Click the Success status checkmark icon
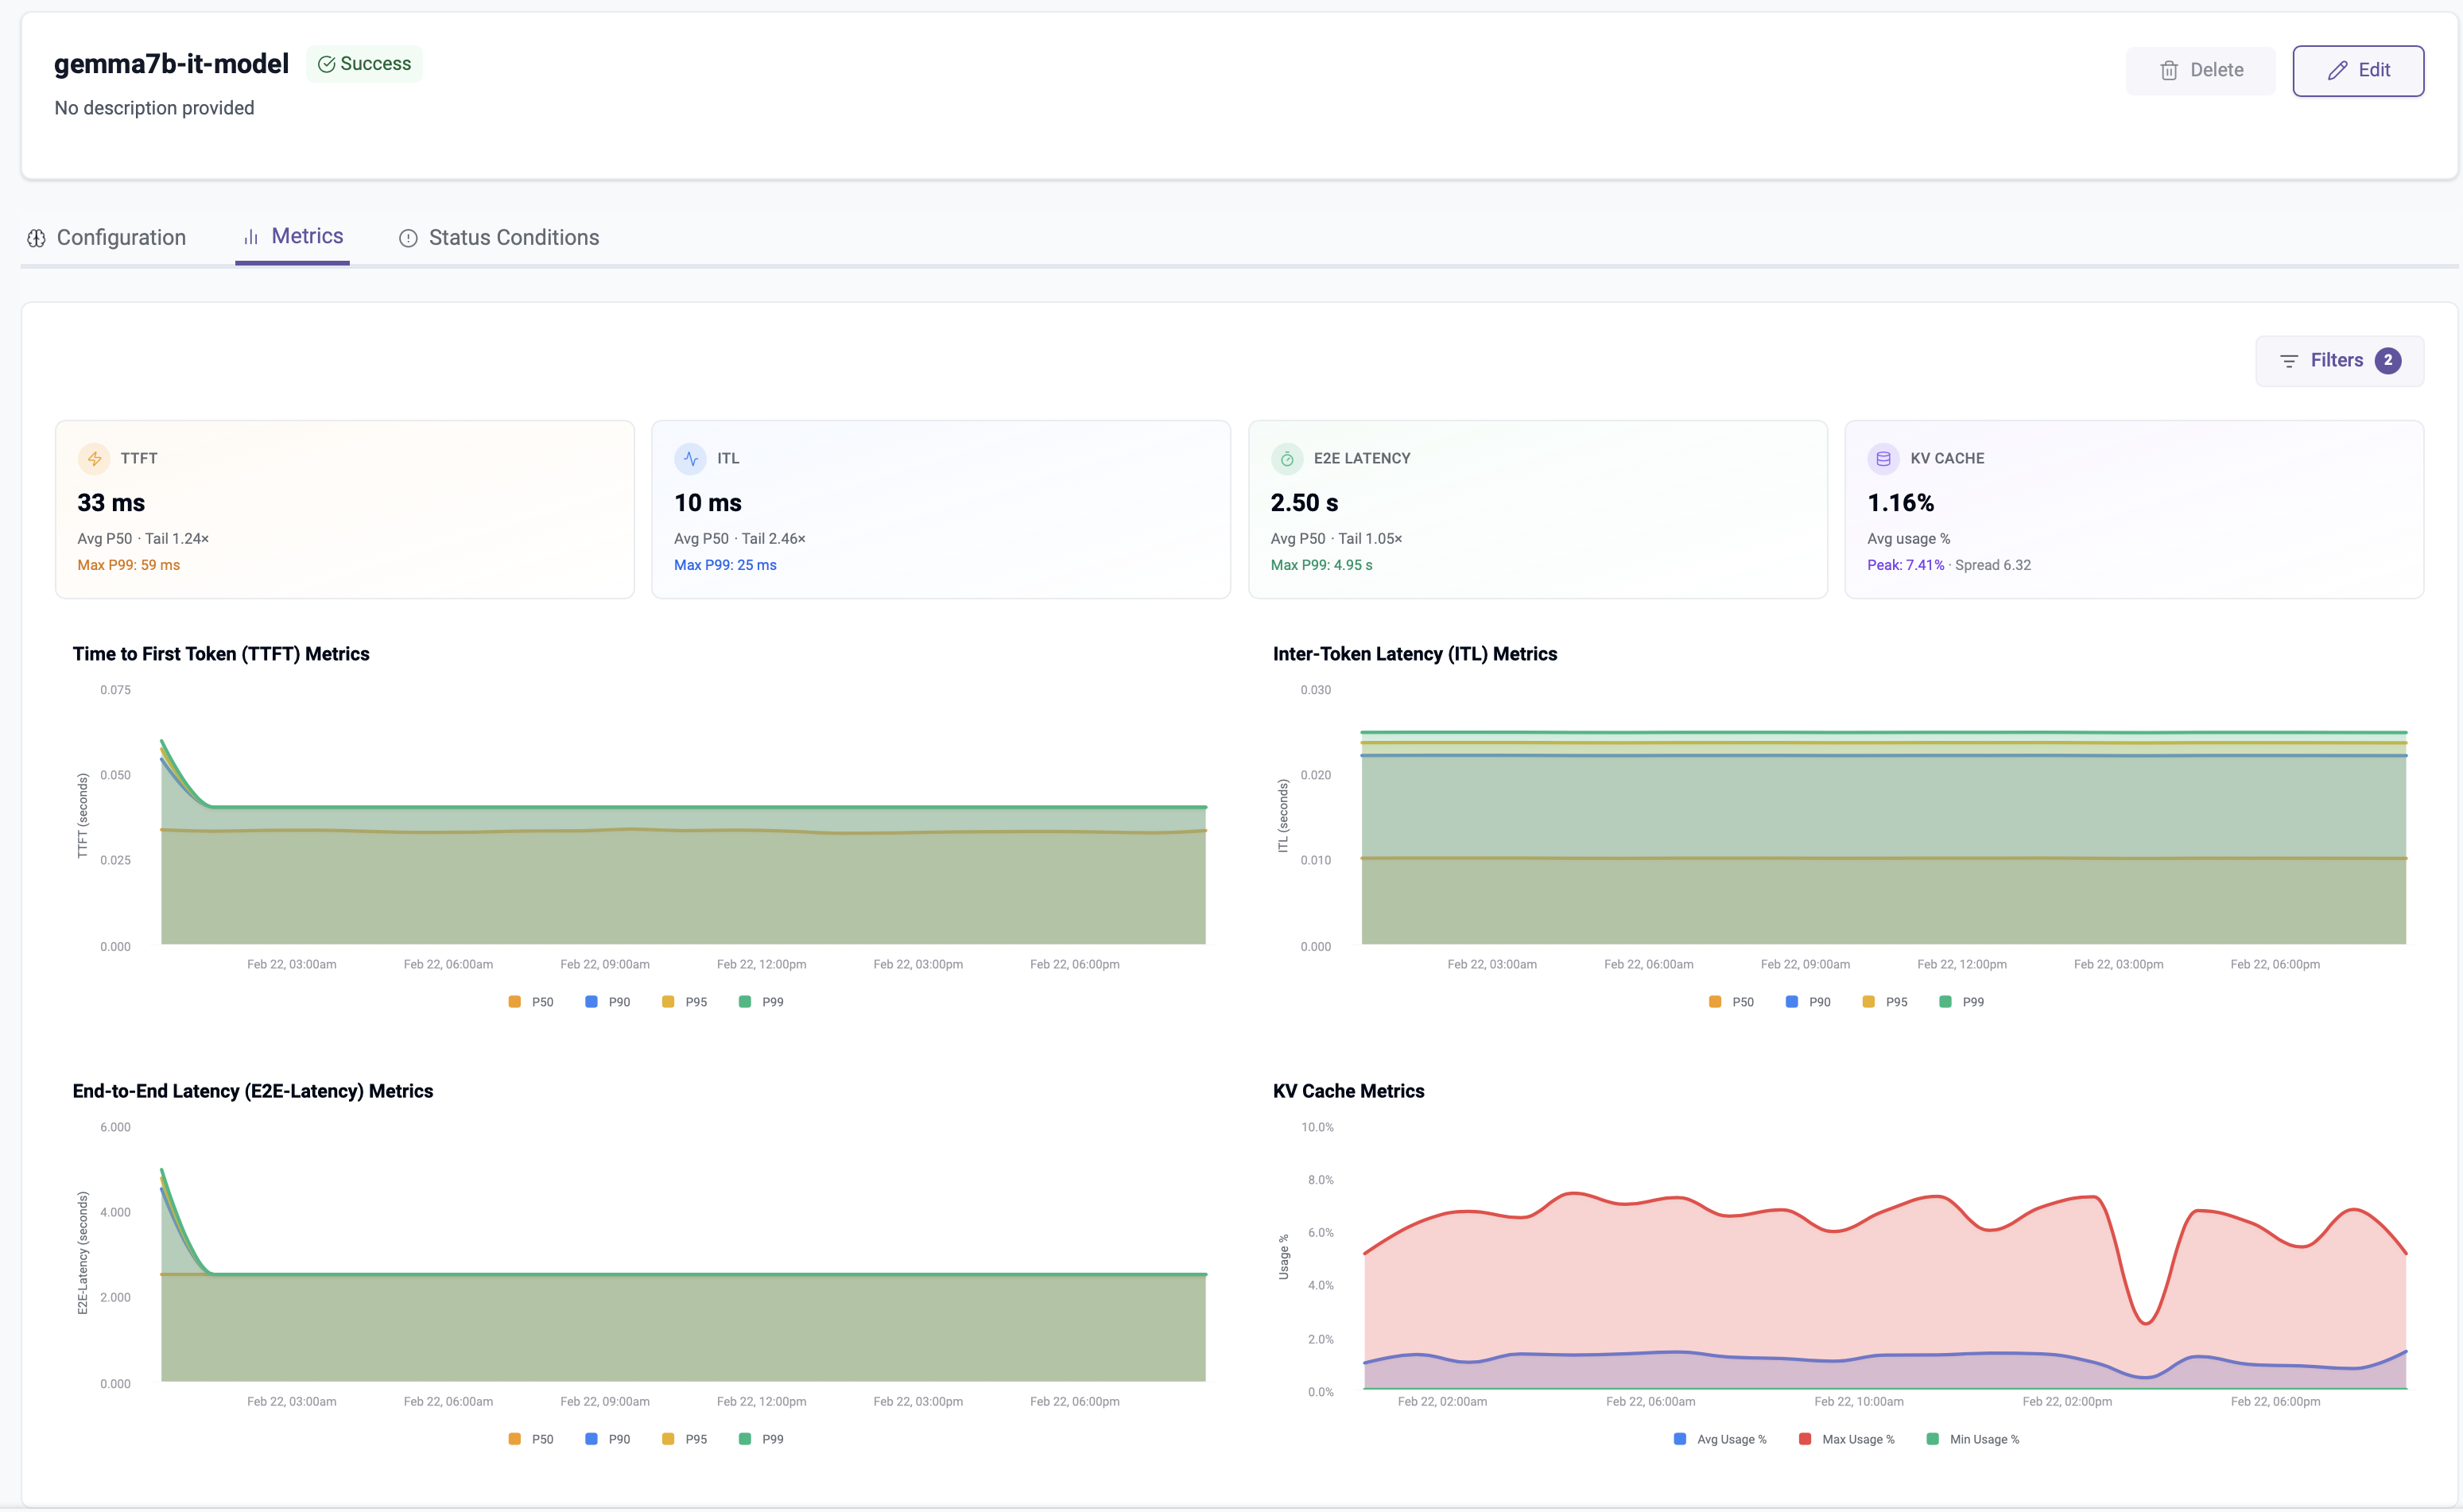Image resolution: width=2463 pixels, height=1512 pixels. [x=326, y=64]
